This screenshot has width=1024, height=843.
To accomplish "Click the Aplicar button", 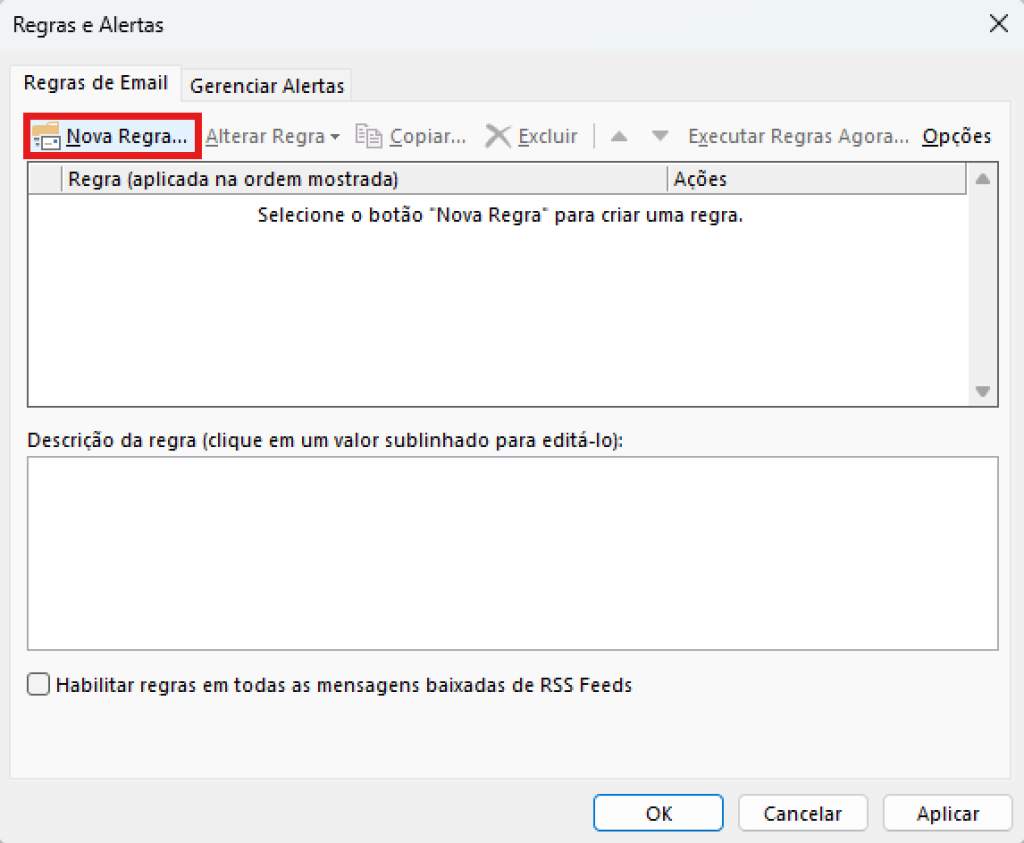I will 948,813.
